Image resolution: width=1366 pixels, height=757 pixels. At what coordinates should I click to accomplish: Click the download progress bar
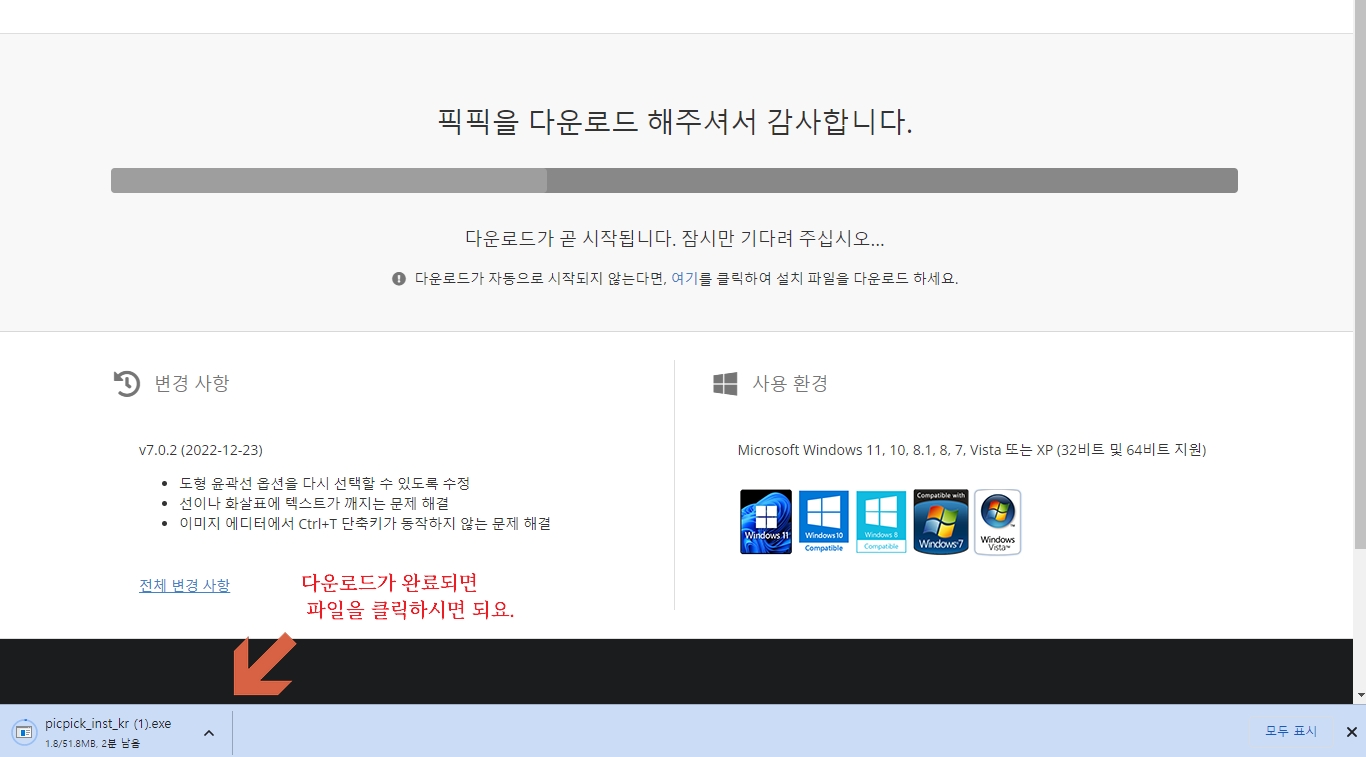(x=674, y=180)
